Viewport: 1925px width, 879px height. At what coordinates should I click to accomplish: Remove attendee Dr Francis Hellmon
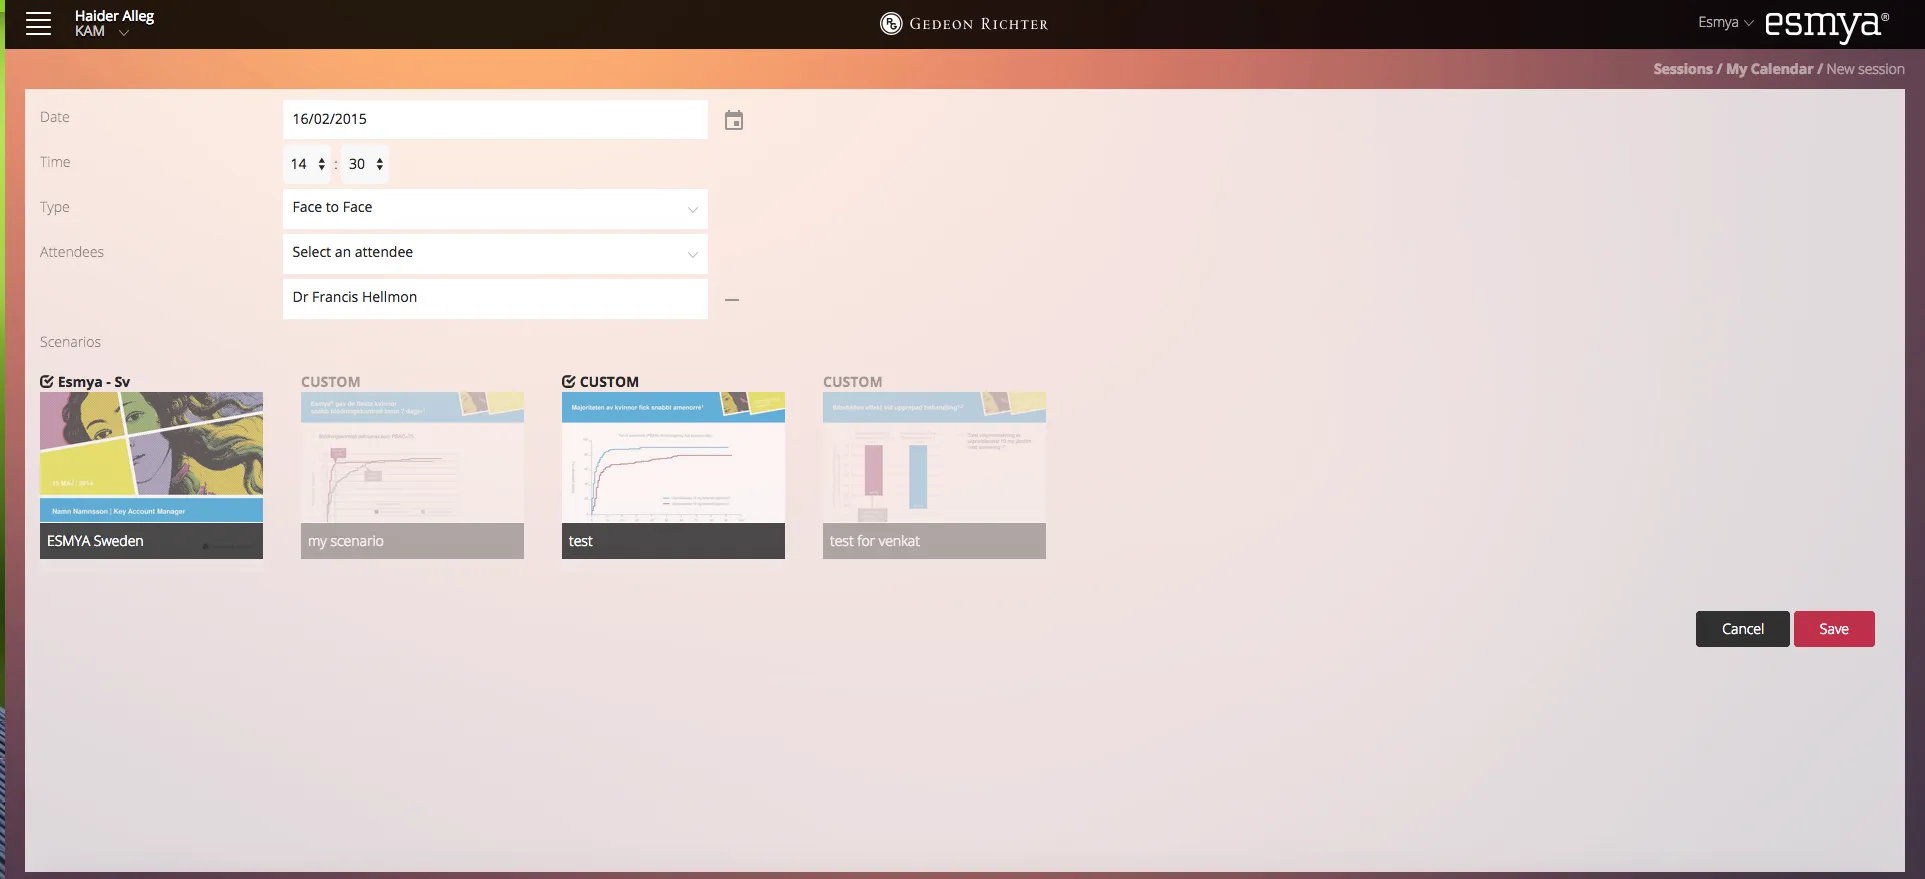pos(732,300)
